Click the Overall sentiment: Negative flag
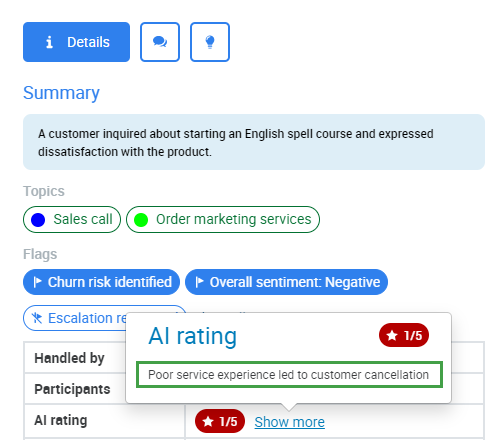This screenshot has width=500, height=440. tap(286, 282)
